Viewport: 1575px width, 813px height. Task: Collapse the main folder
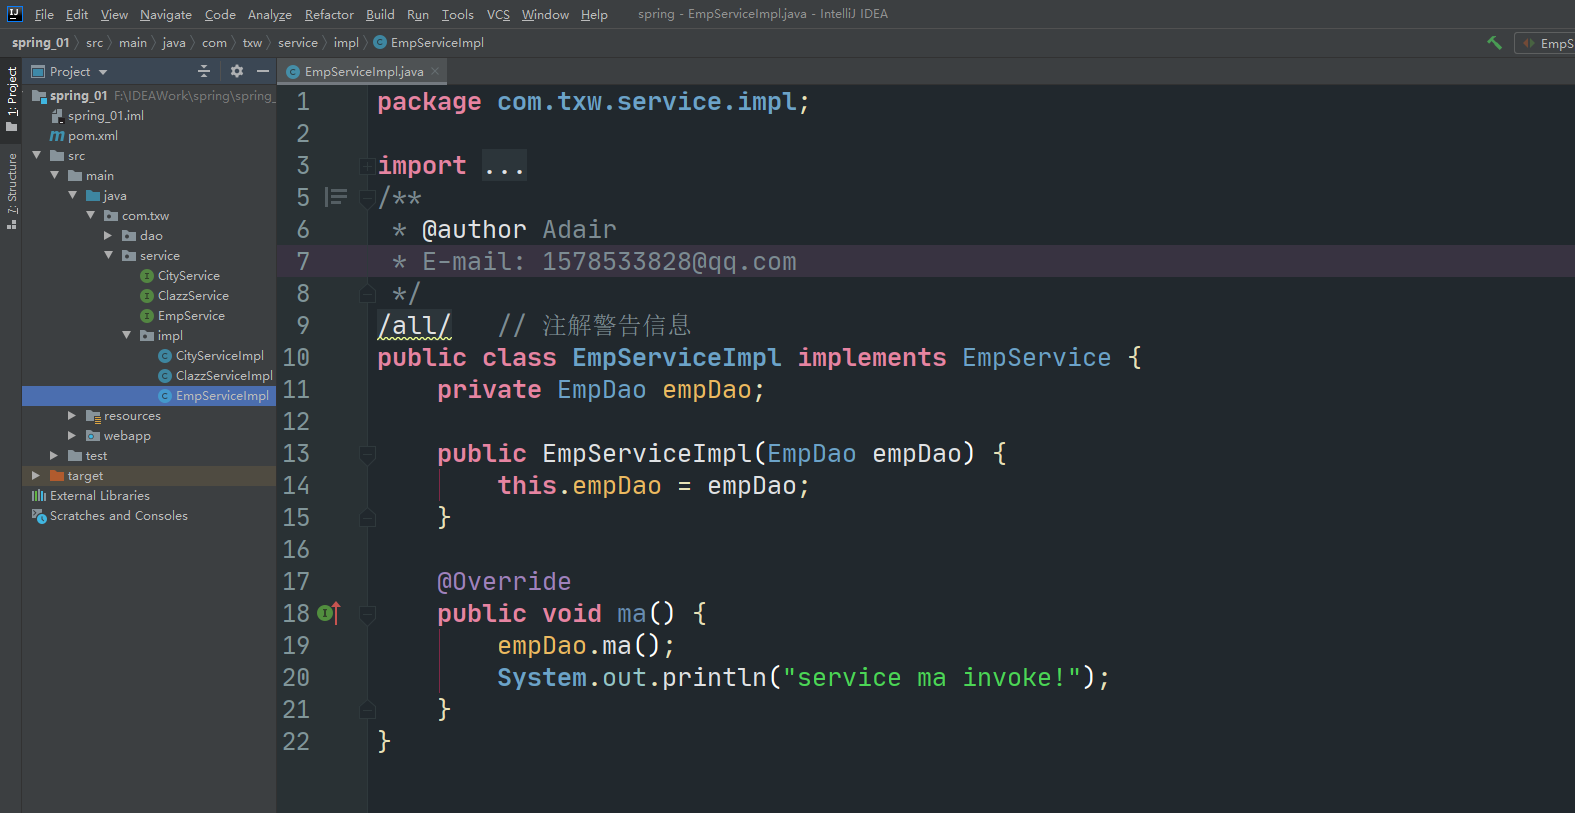[x=55, y=175]
